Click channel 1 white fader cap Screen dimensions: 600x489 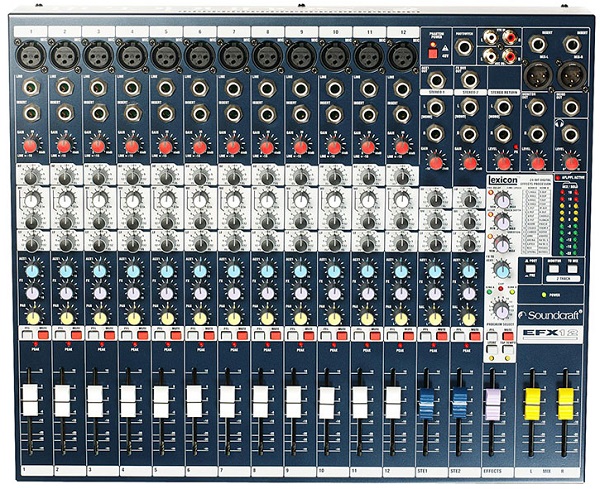coord(30,401)
